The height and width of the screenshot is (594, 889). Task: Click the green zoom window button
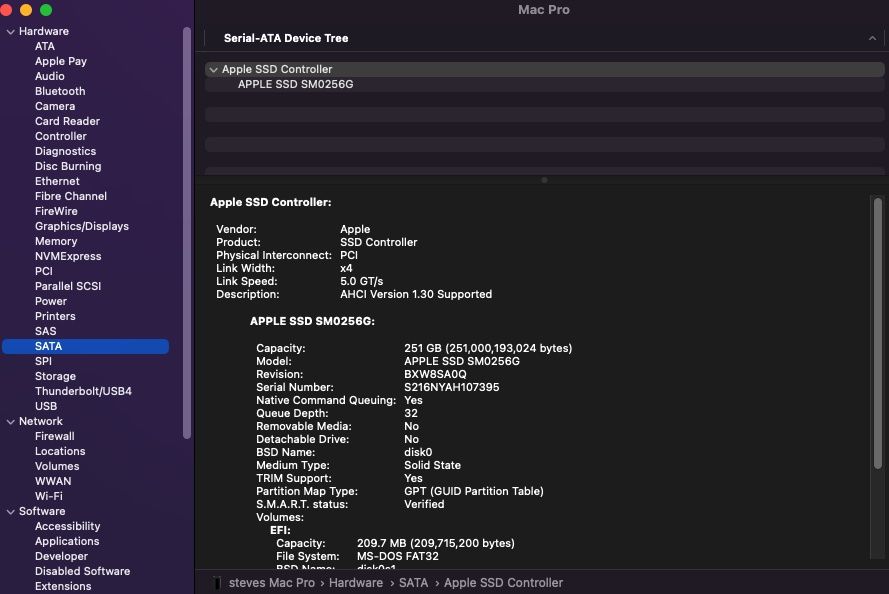tap(46, 10)
